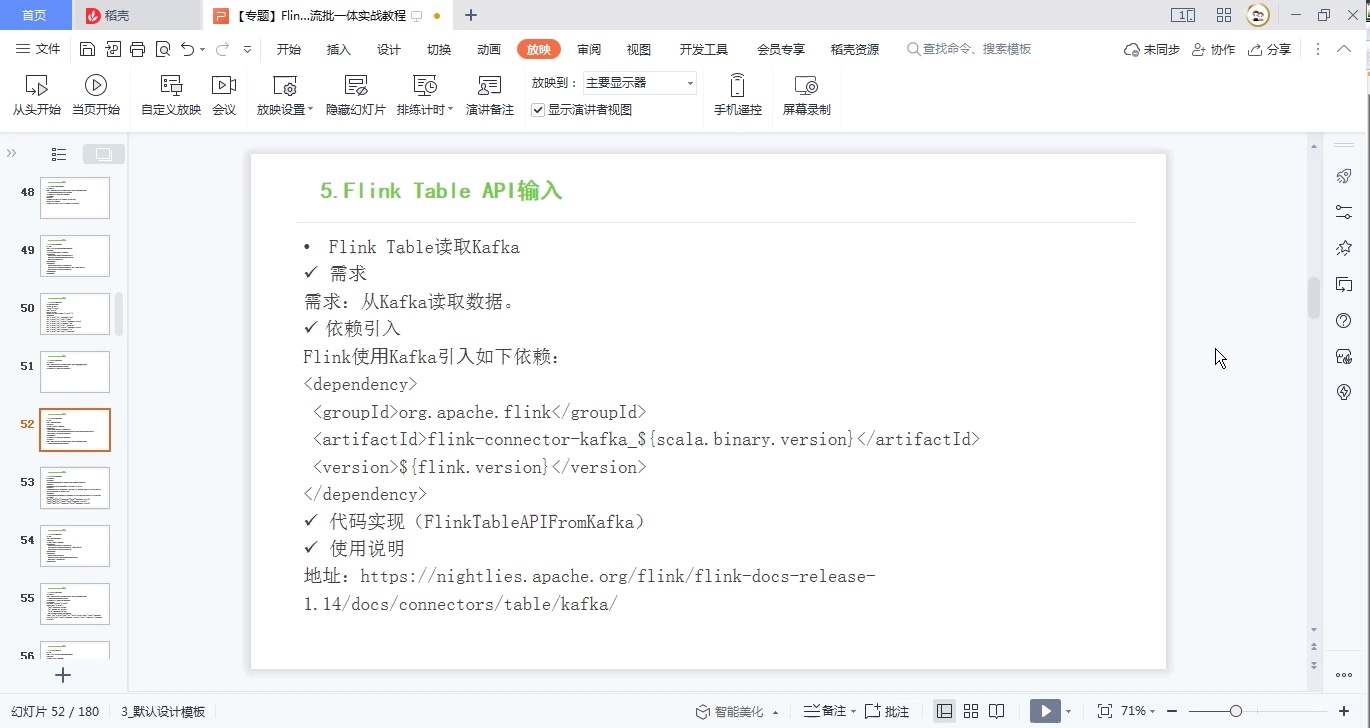The width and height of the screenshot is (1370, 728).
Task: Switch to the 开发工具 ribbon tab
Action: 703,48
